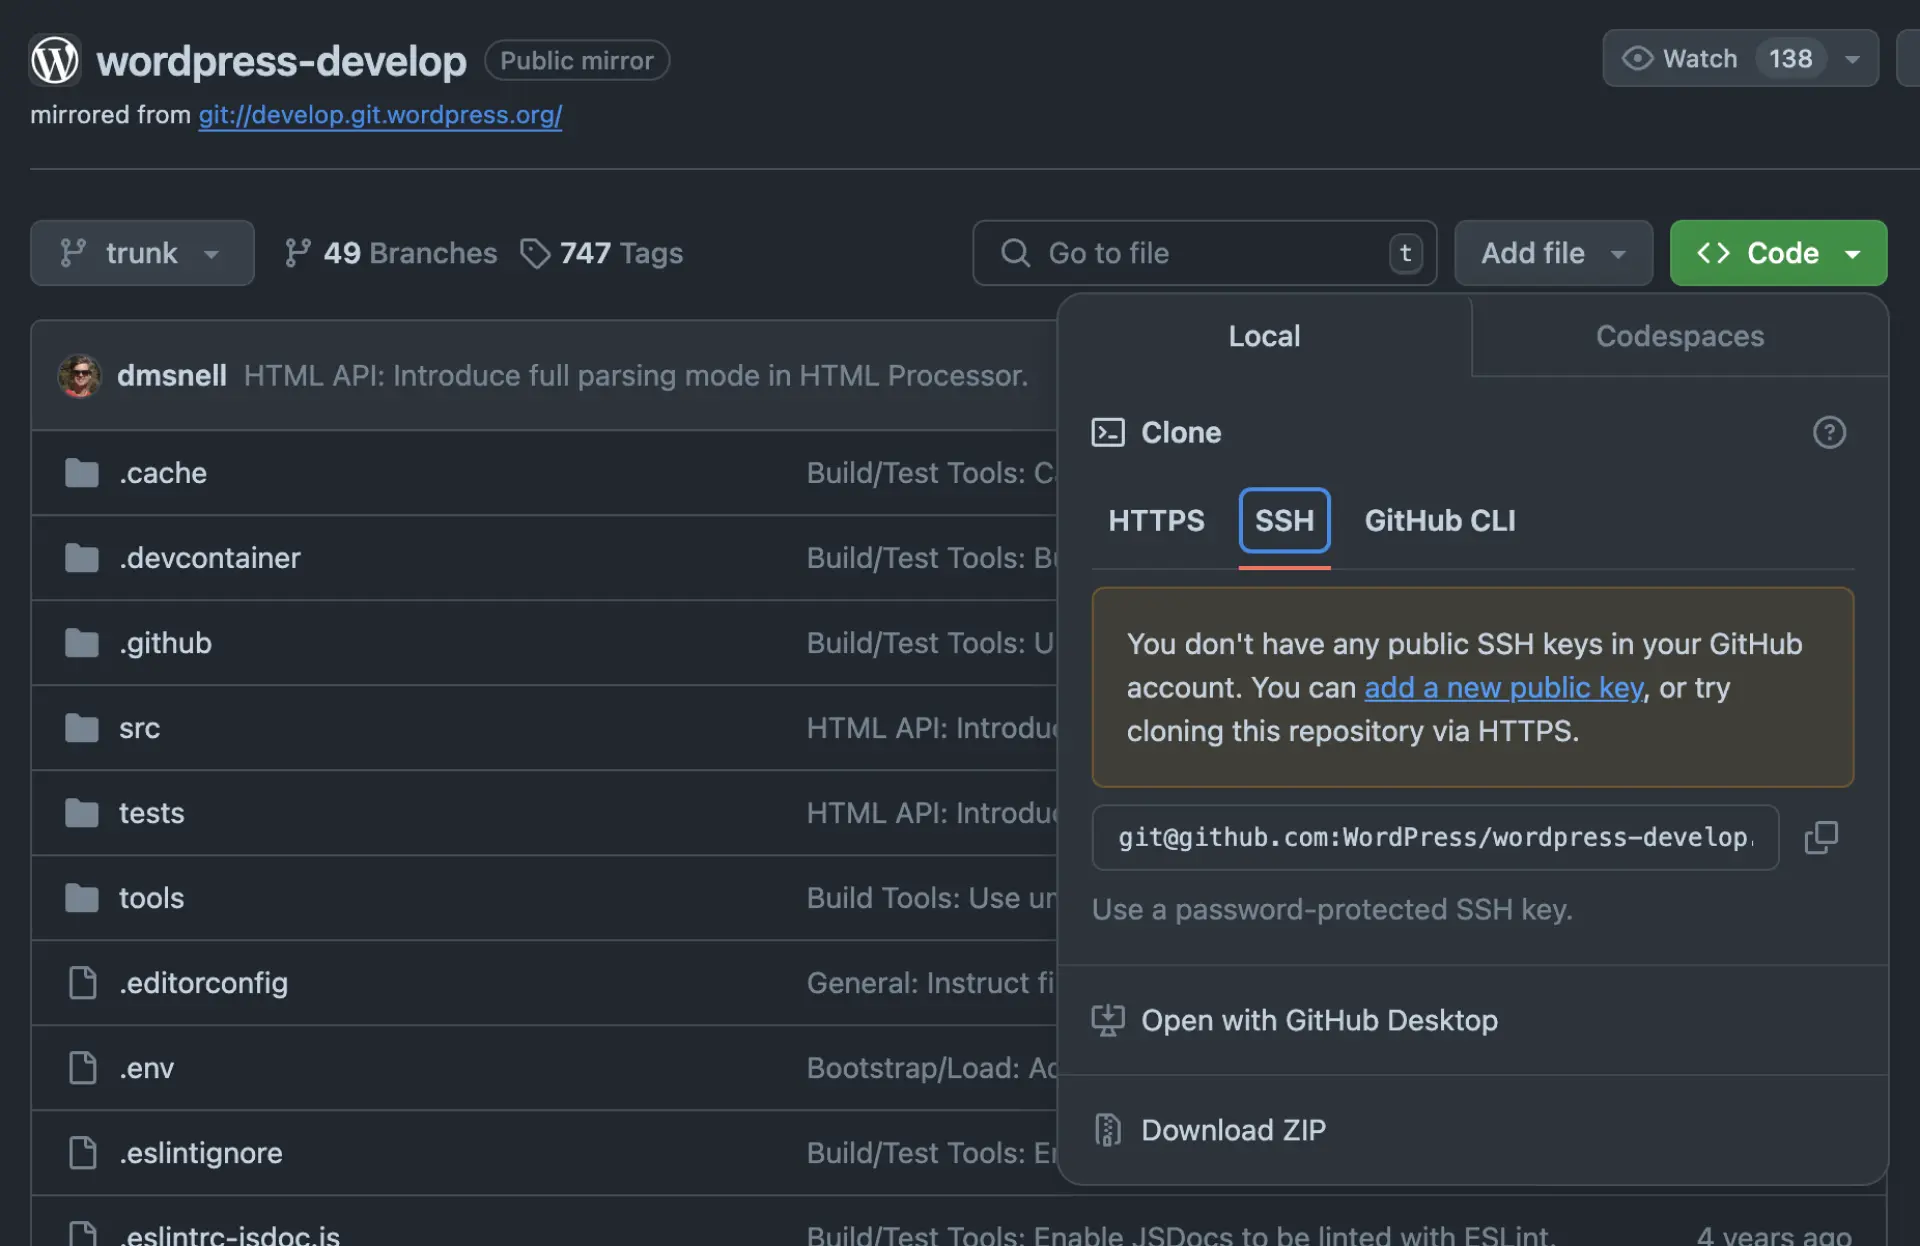This screenshot has width=1920, height=1246.
Task: Click the 747 Tags tag icon
Action: click(535, 253)
